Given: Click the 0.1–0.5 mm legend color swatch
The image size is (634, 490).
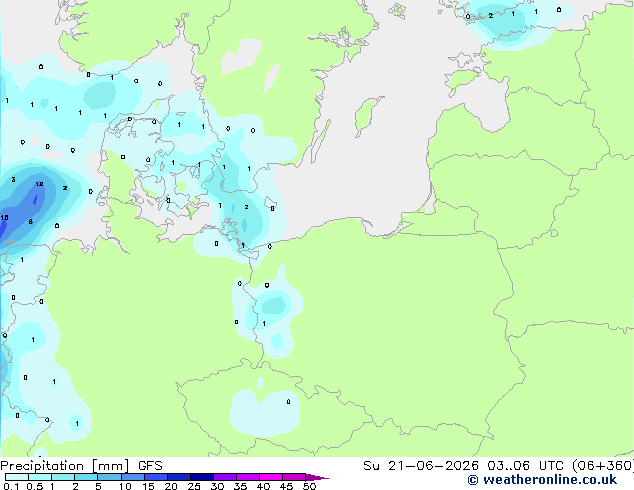Looking at the screenshot, I should coord(17,477).
